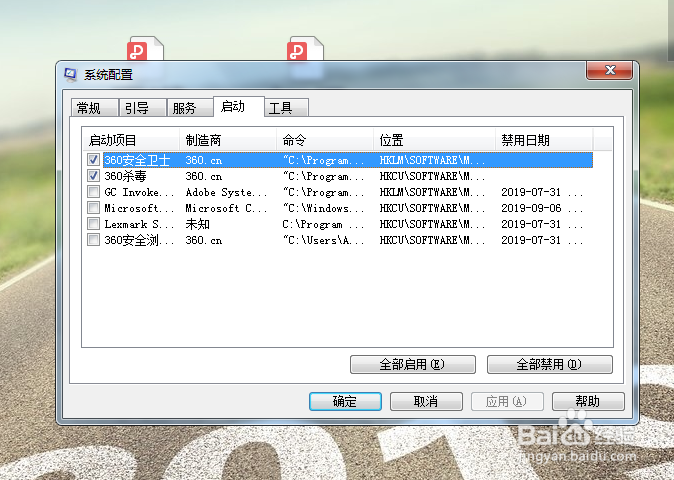Select the GC Invoke... row name
674x480 pixels.
[x=139, y=192]
